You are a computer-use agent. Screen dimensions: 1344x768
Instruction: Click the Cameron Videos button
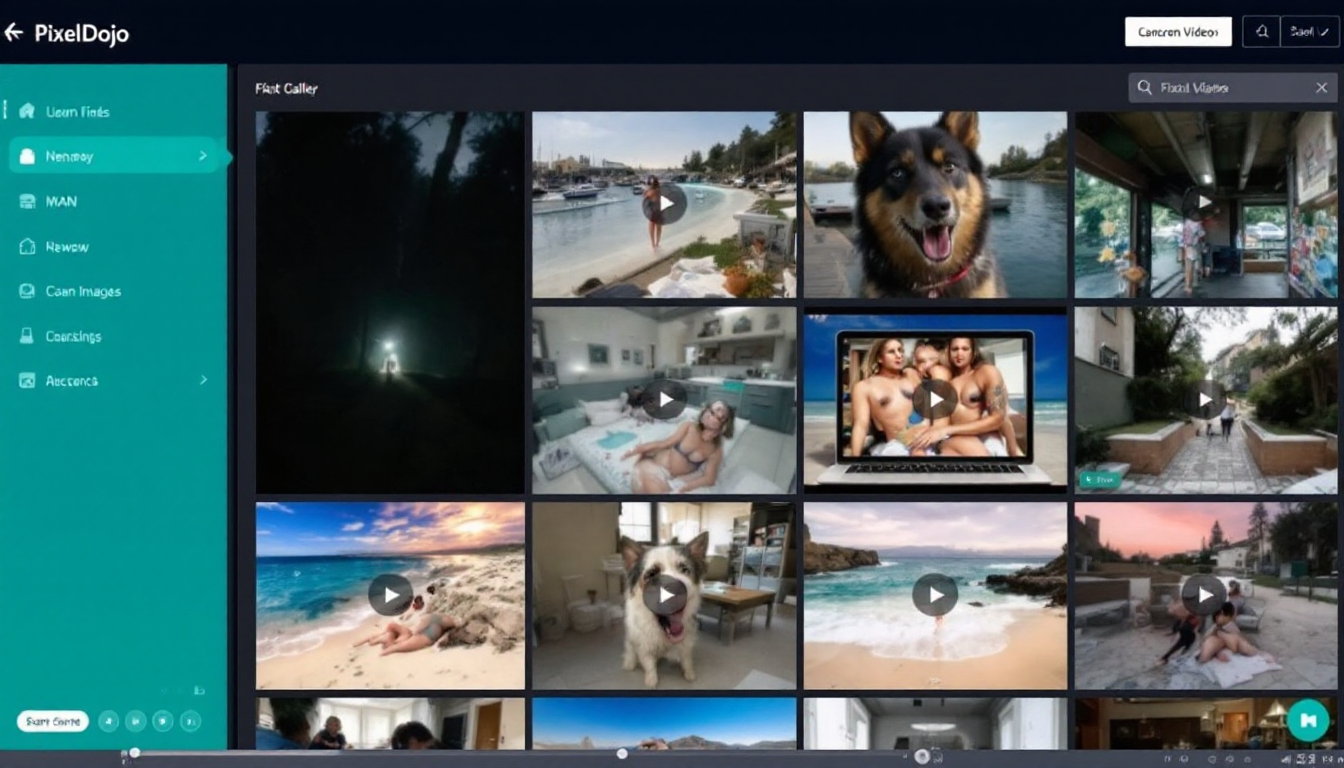coord(1178,31)
